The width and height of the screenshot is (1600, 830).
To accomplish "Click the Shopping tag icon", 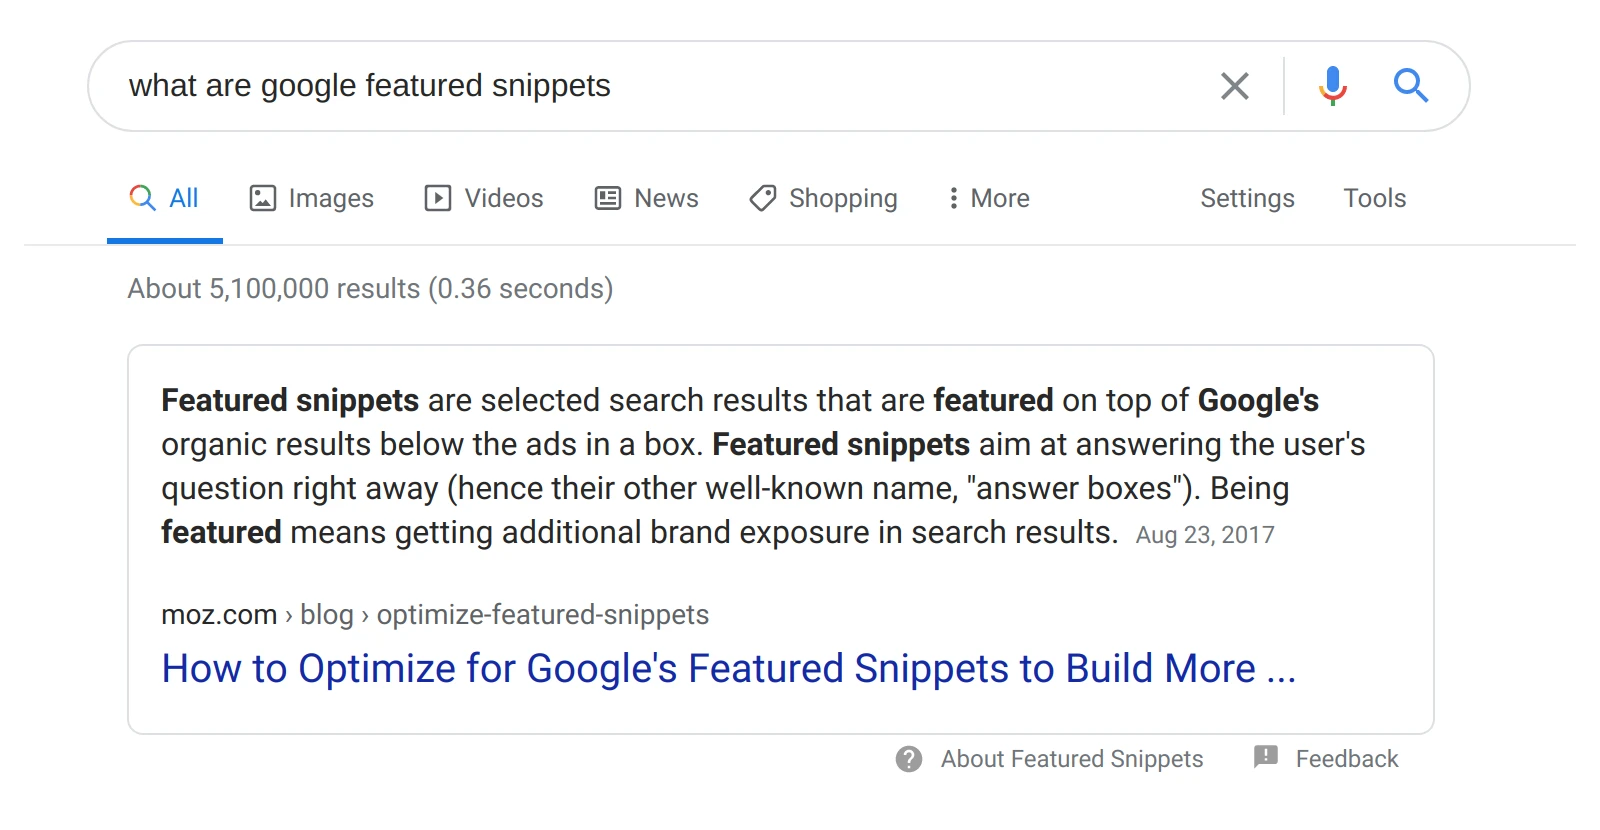I will click(x=762, y=198).
